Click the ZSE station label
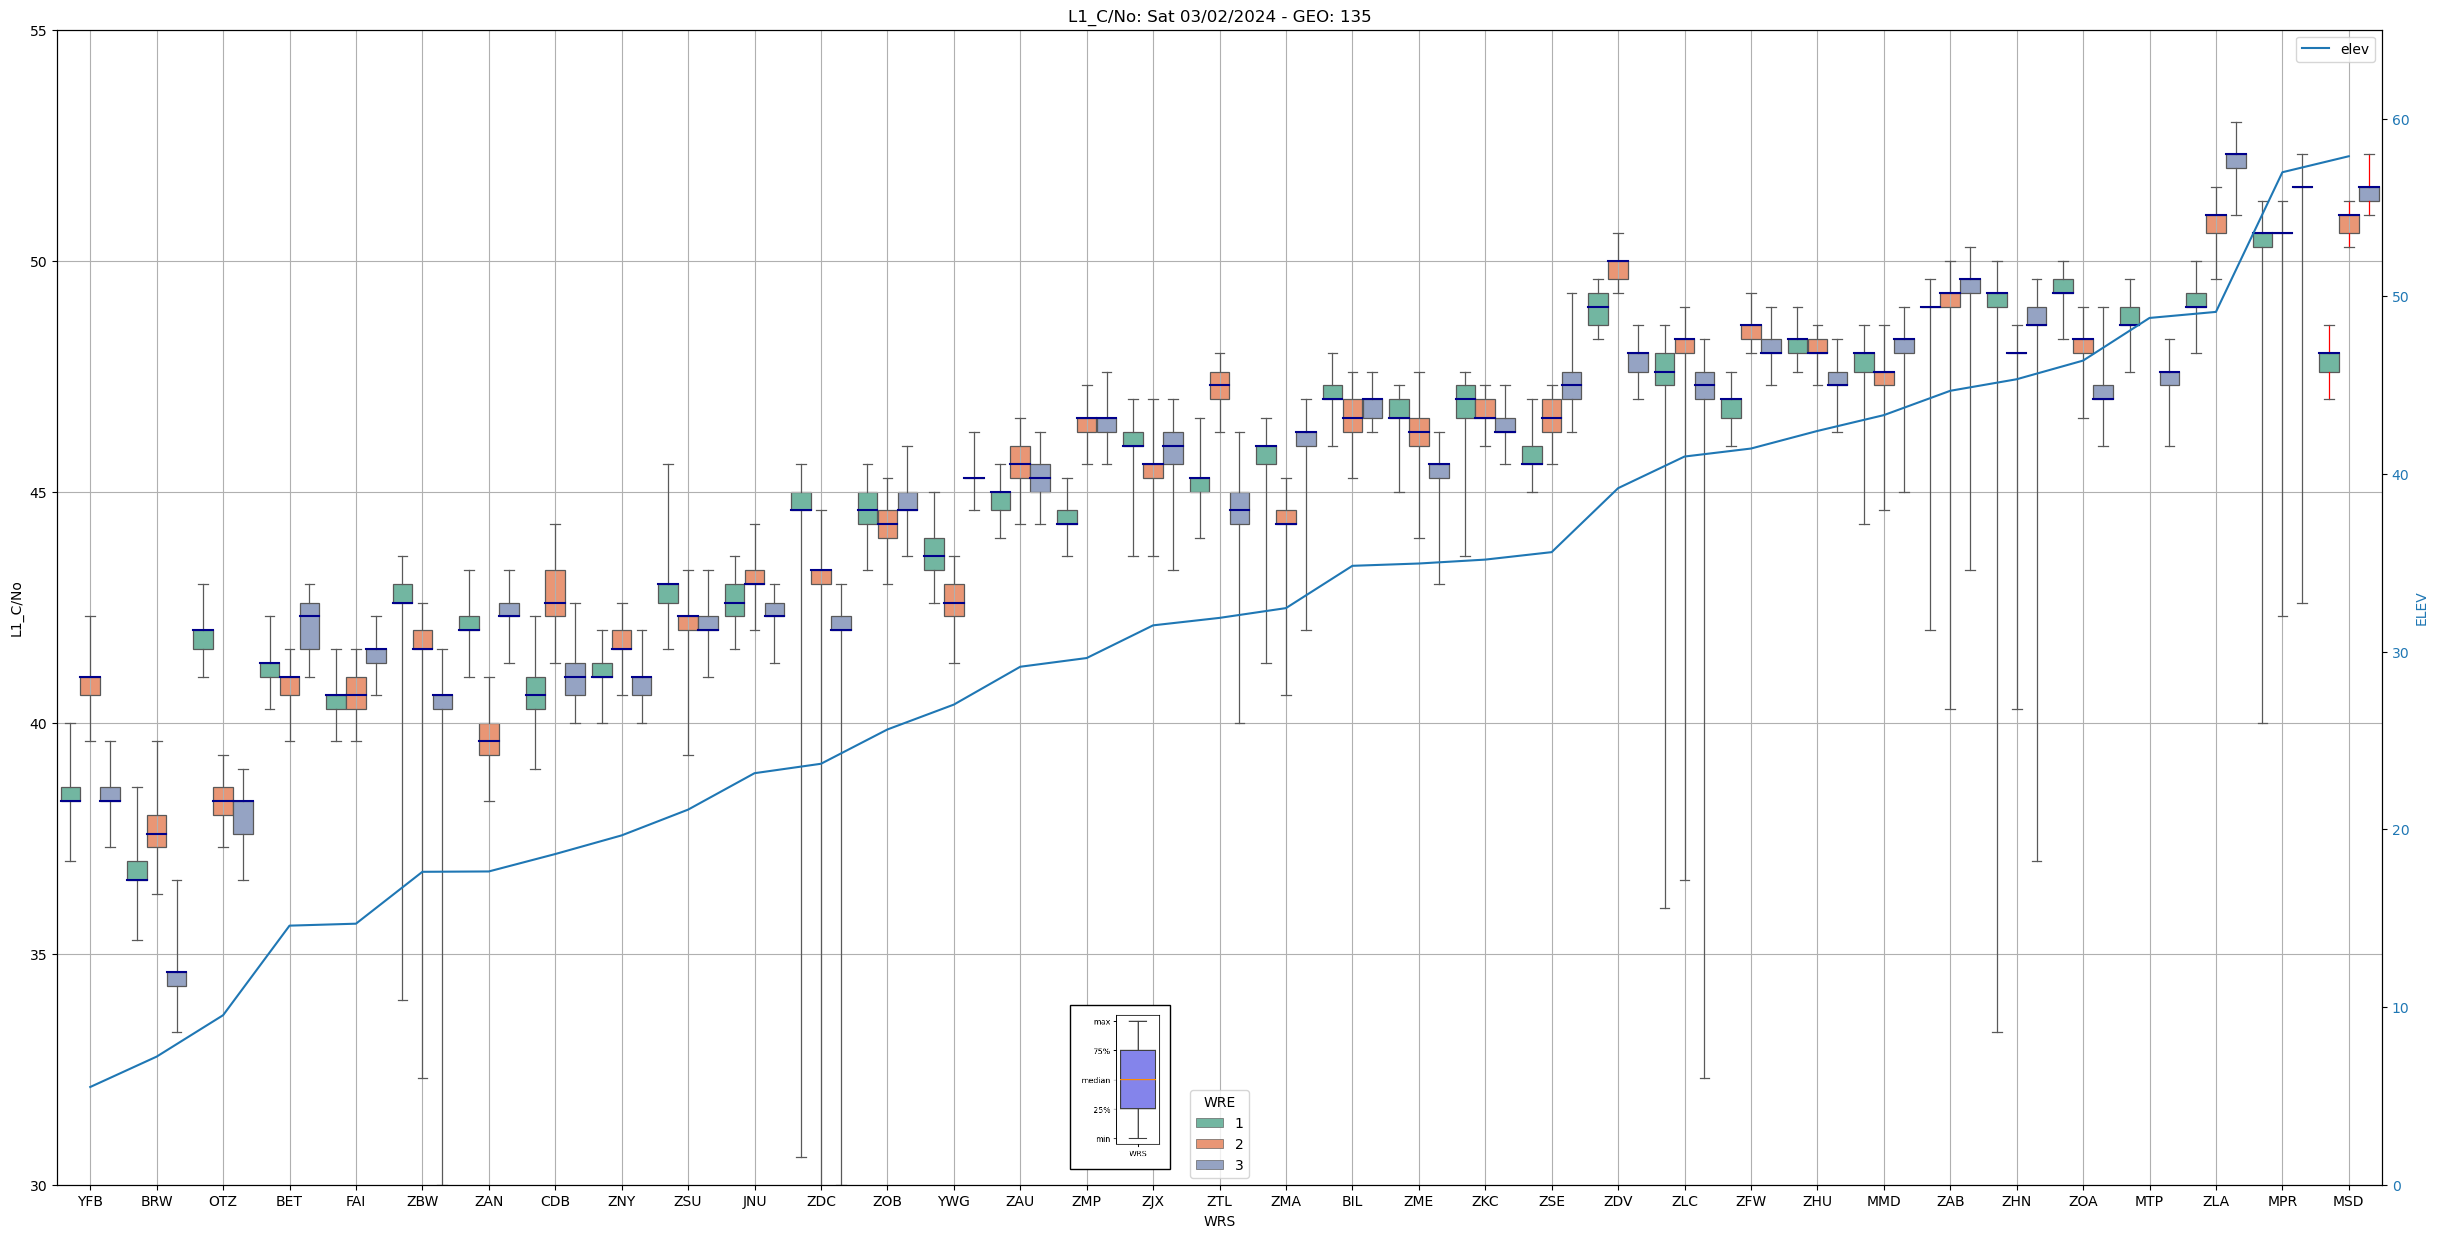 1552,1201
